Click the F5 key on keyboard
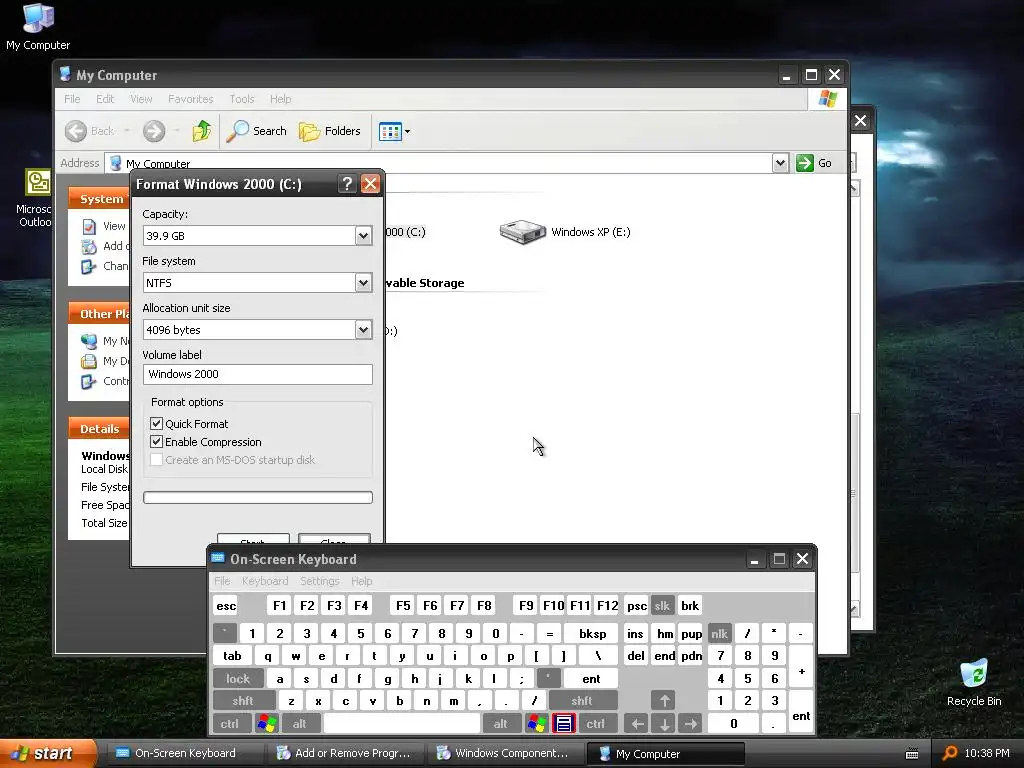The width and height of the screenshot is (1024, 768). (403, 606)
